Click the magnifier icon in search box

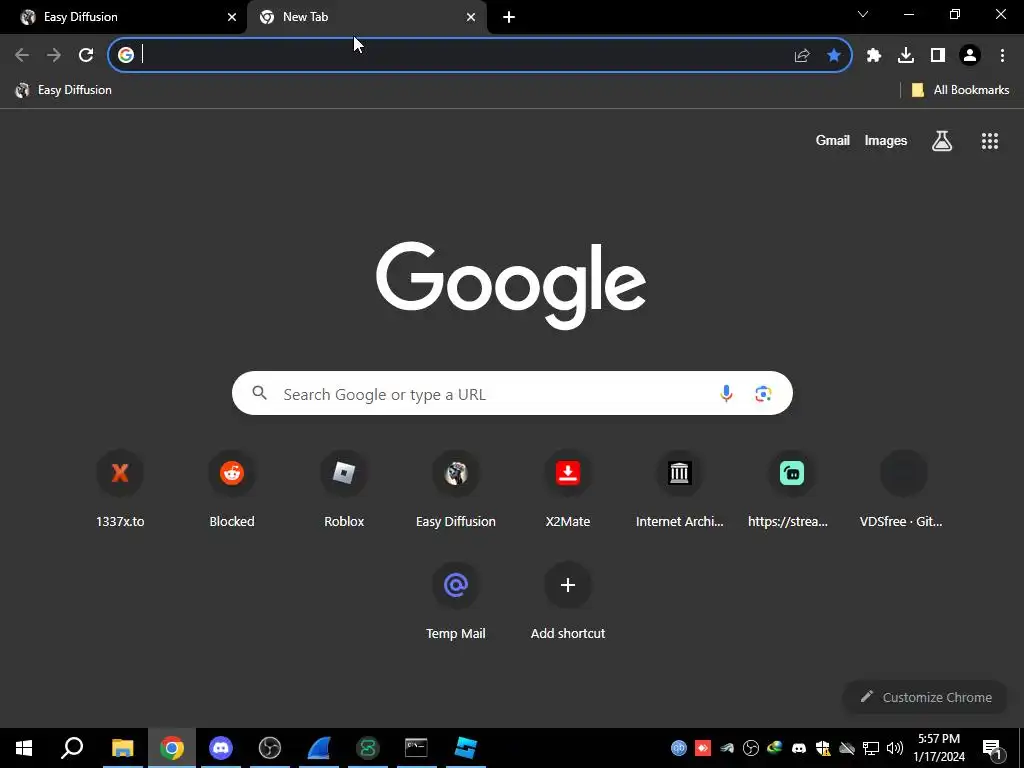259,393
